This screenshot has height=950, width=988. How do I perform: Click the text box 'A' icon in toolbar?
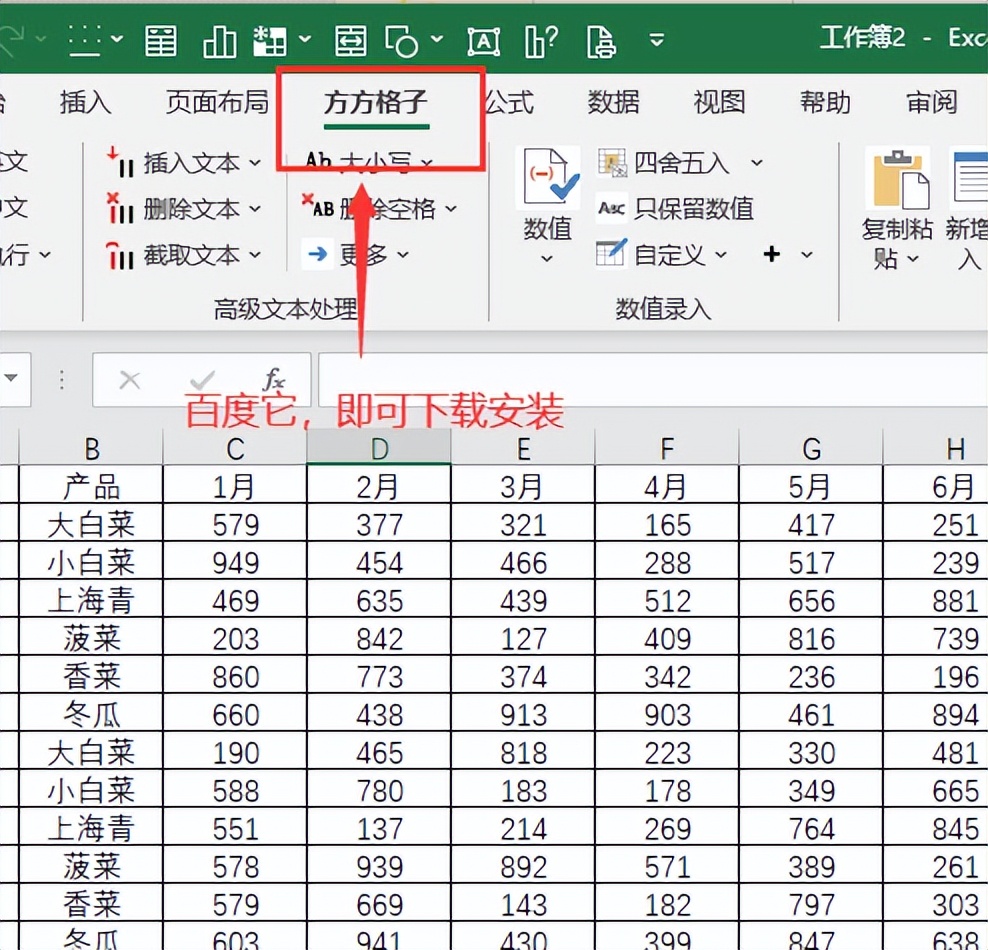[x=483, y=42]
